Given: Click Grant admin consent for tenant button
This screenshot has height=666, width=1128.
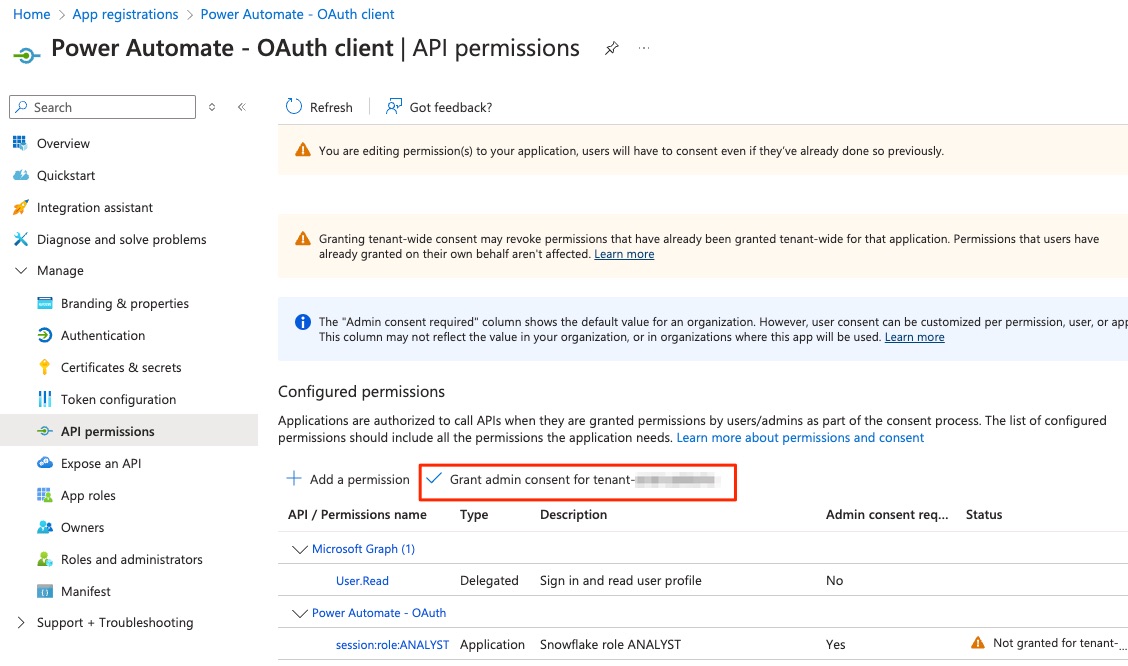Looking at the screenshot, I should (578, 480).
